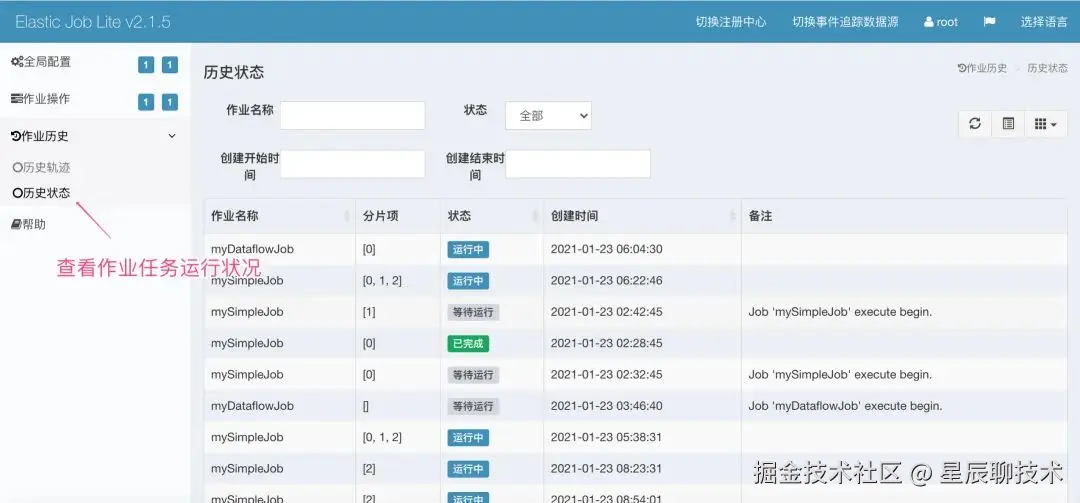Click the 历史状态 page heading
Viewport: 1080px width, 503px height.
click(233, 72)
